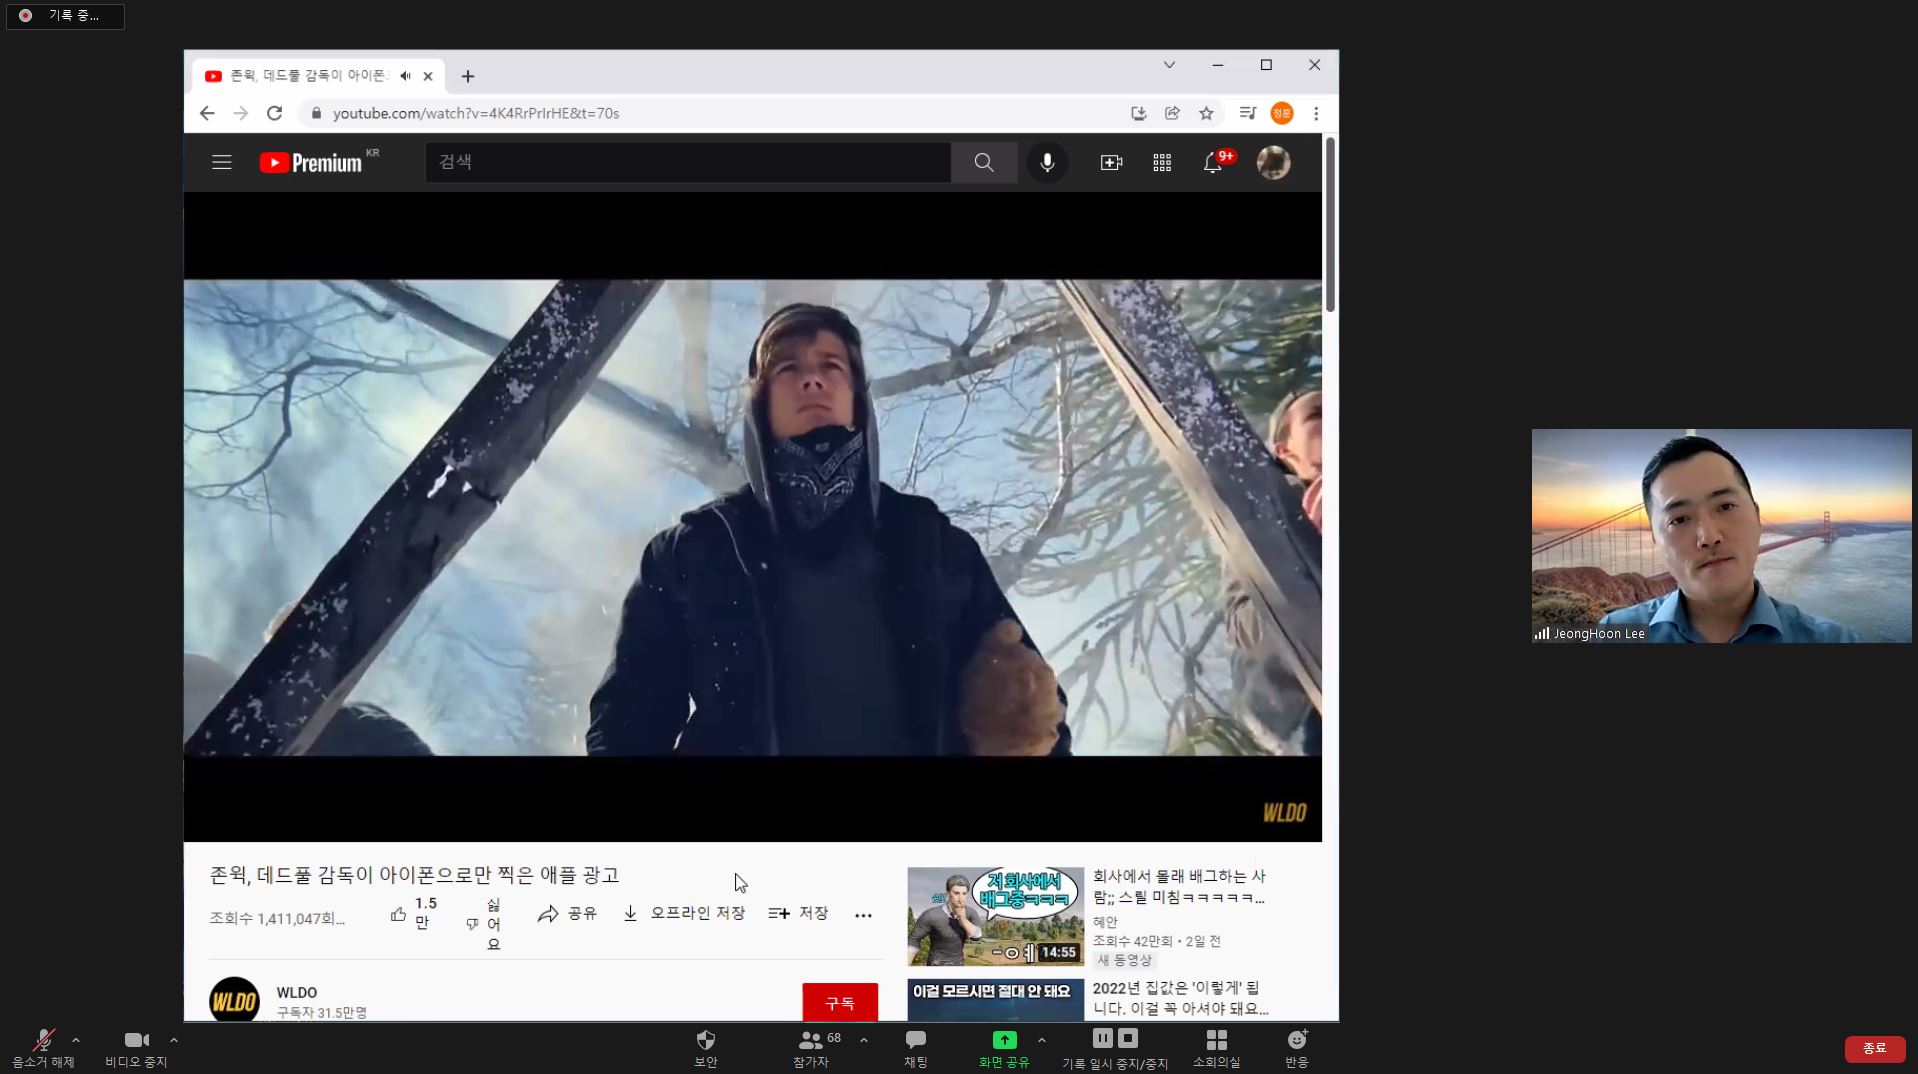Open the YouTube notifications bell
The width and height of the screenshot is (1918, 1074).
[x=1212, y=162]
